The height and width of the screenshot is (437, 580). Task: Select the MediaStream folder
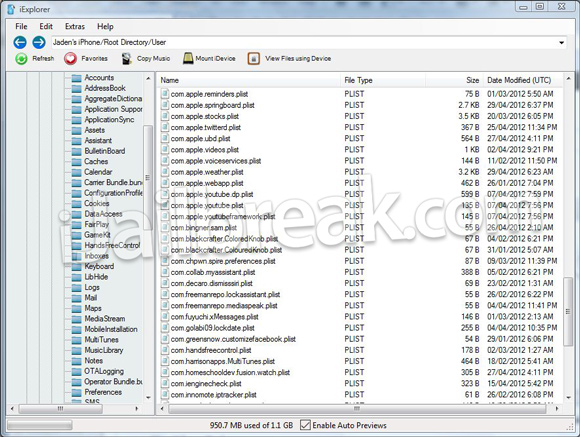click(x=105, y=319)
